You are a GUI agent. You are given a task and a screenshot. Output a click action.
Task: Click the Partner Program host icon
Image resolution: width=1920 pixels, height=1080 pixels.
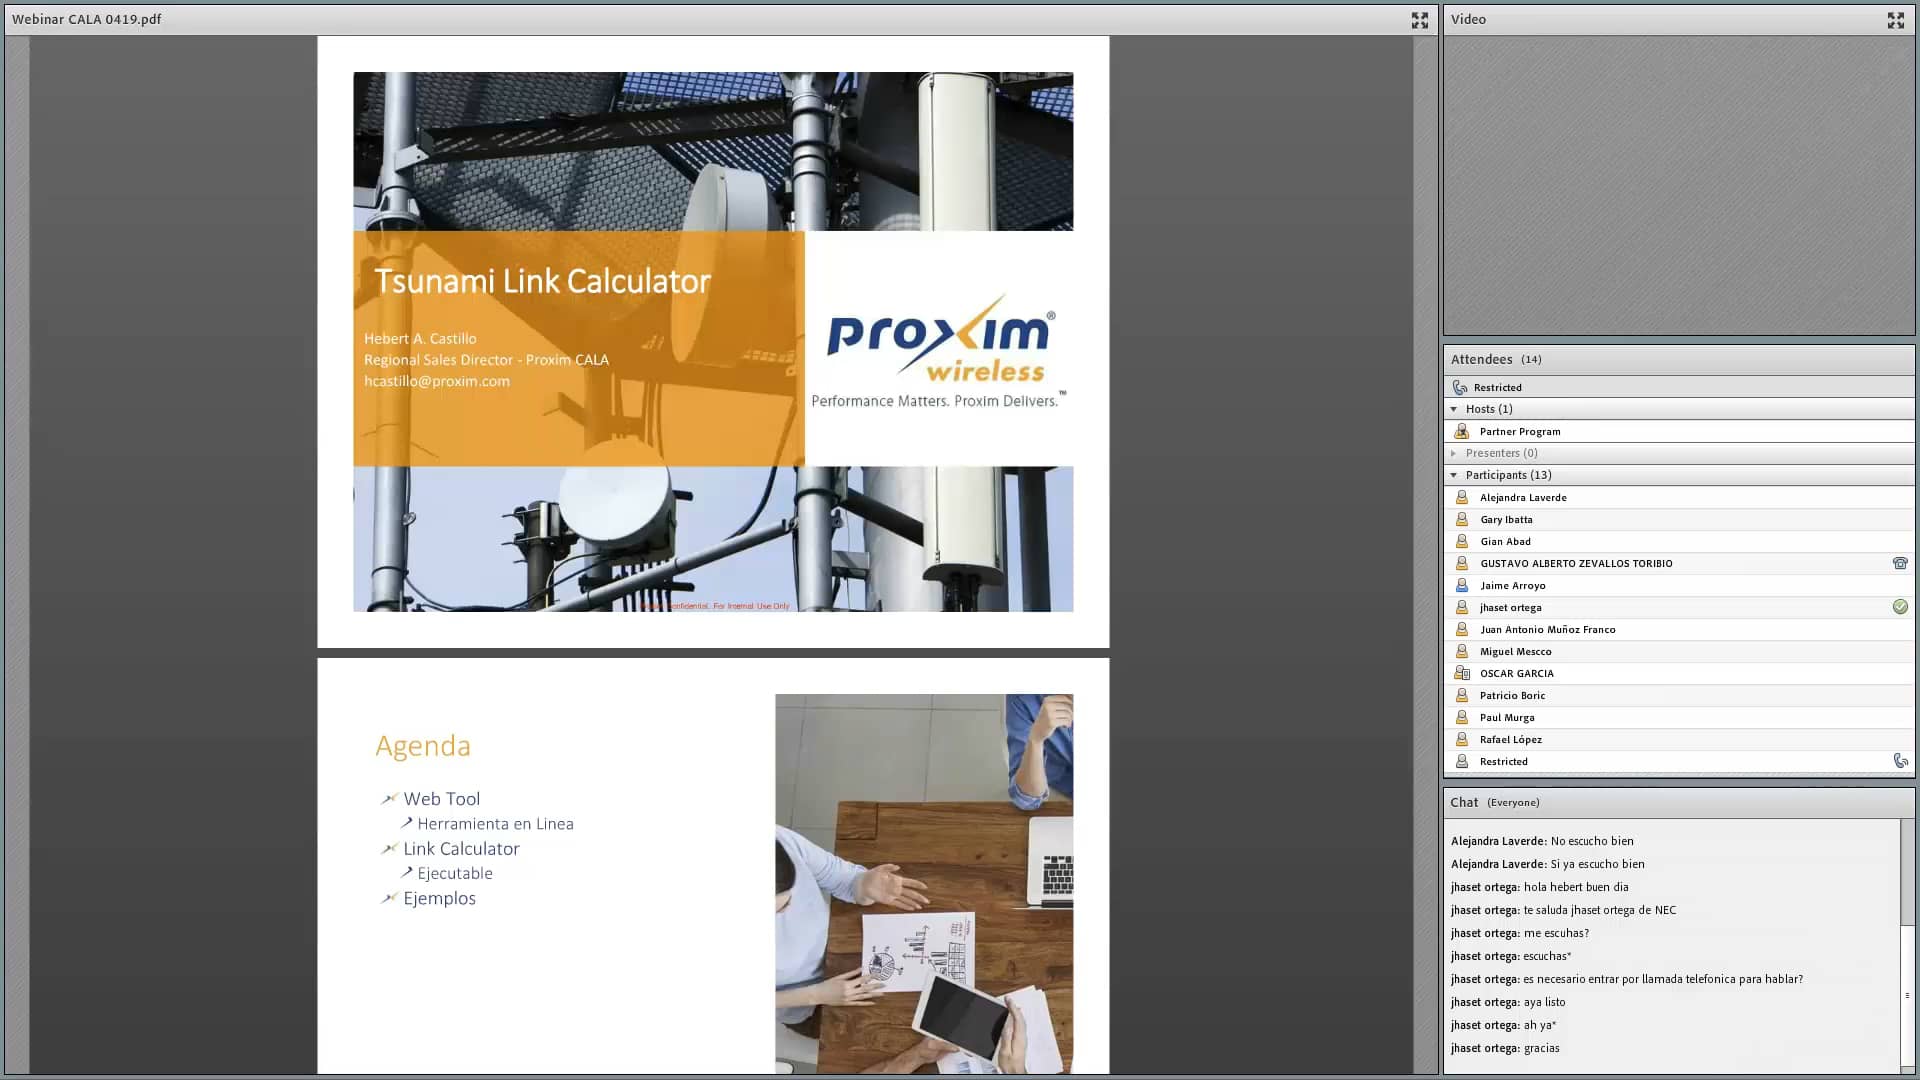click(x=1462, y=431)
